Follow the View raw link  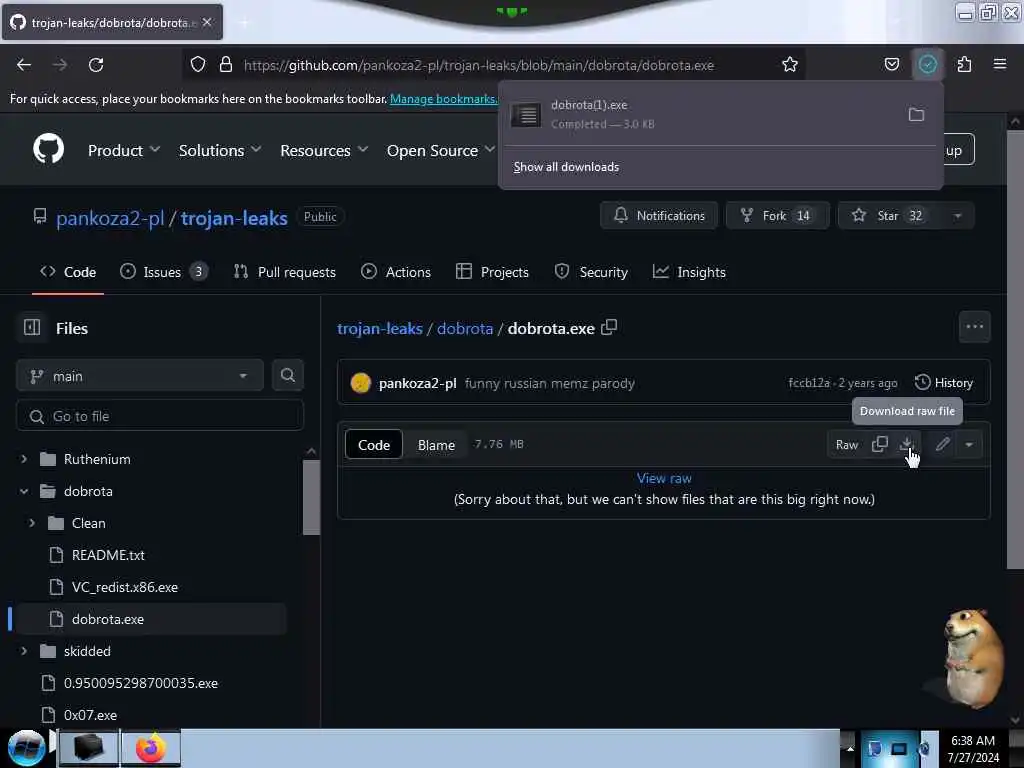tap(664, 478)
